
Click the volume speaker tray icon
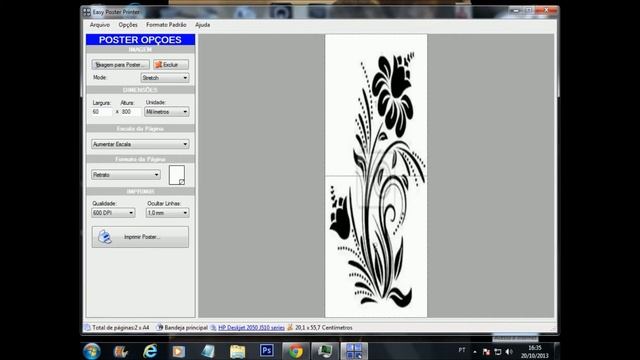(509, 351)
